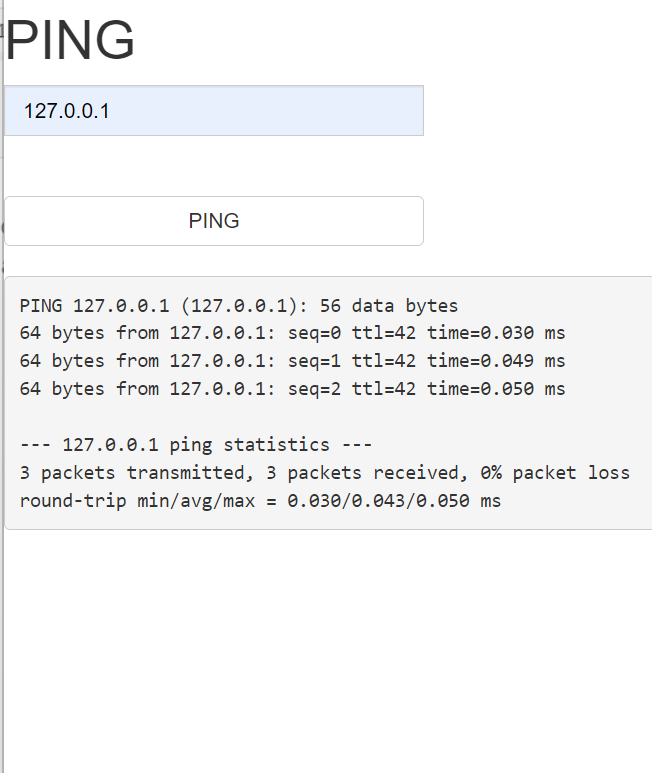Click the 'time=0.050 ms' value
Screen dimensions: 652x773
(496, 389)
